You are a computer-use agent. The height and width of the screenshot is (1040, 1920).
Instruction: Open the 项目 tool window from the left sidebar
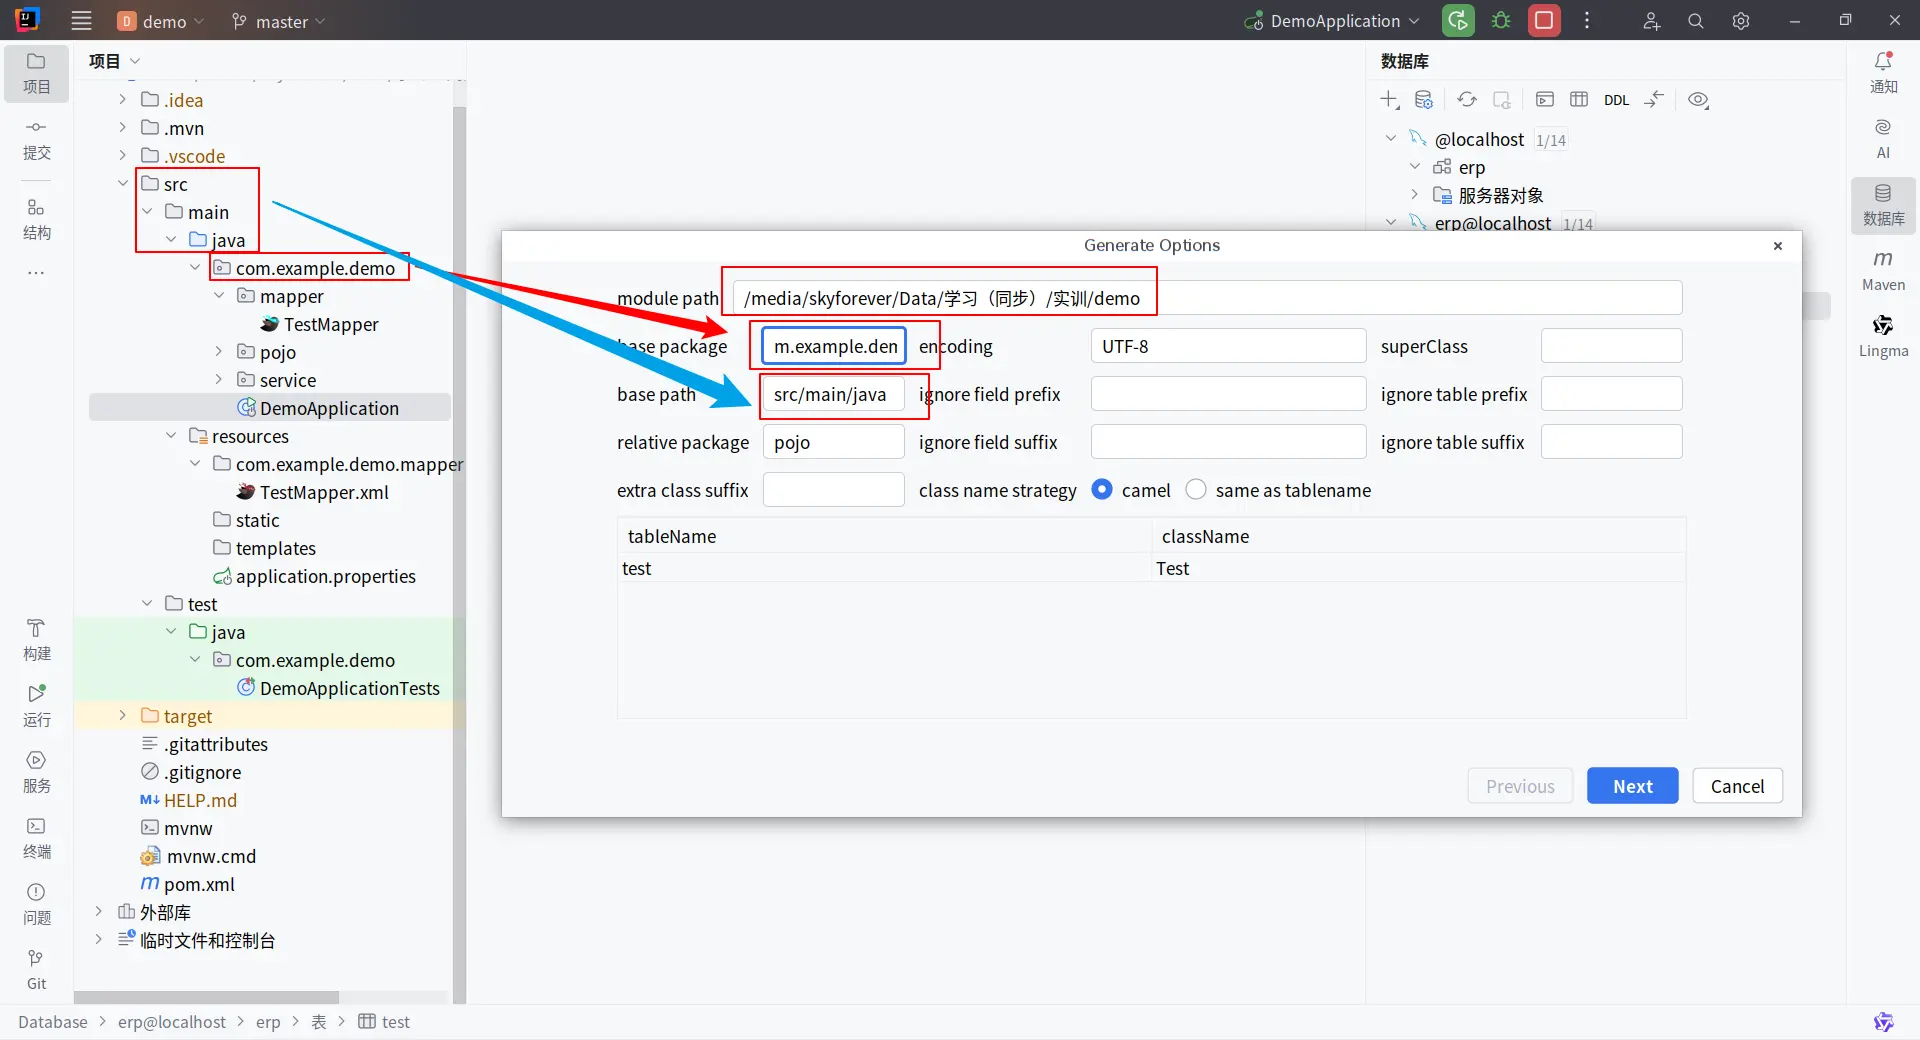[36, 73]
